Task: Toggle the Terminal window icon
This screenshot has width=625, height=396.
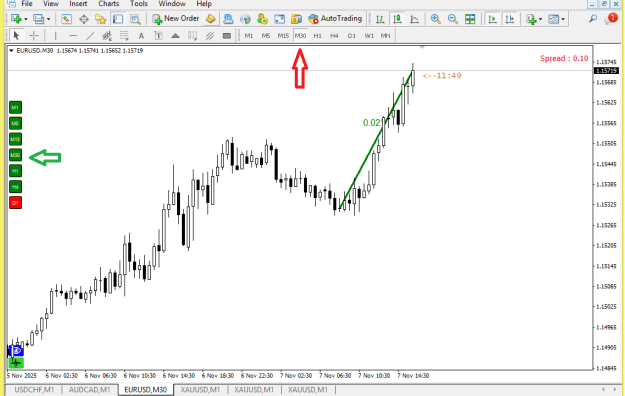Action: click(118, 19)
